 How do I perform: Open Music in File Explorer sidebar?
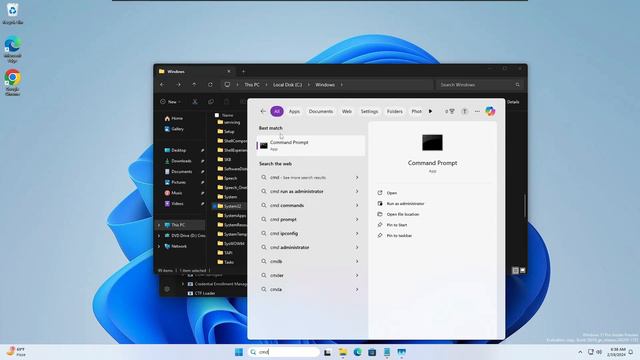coord(173,193)
